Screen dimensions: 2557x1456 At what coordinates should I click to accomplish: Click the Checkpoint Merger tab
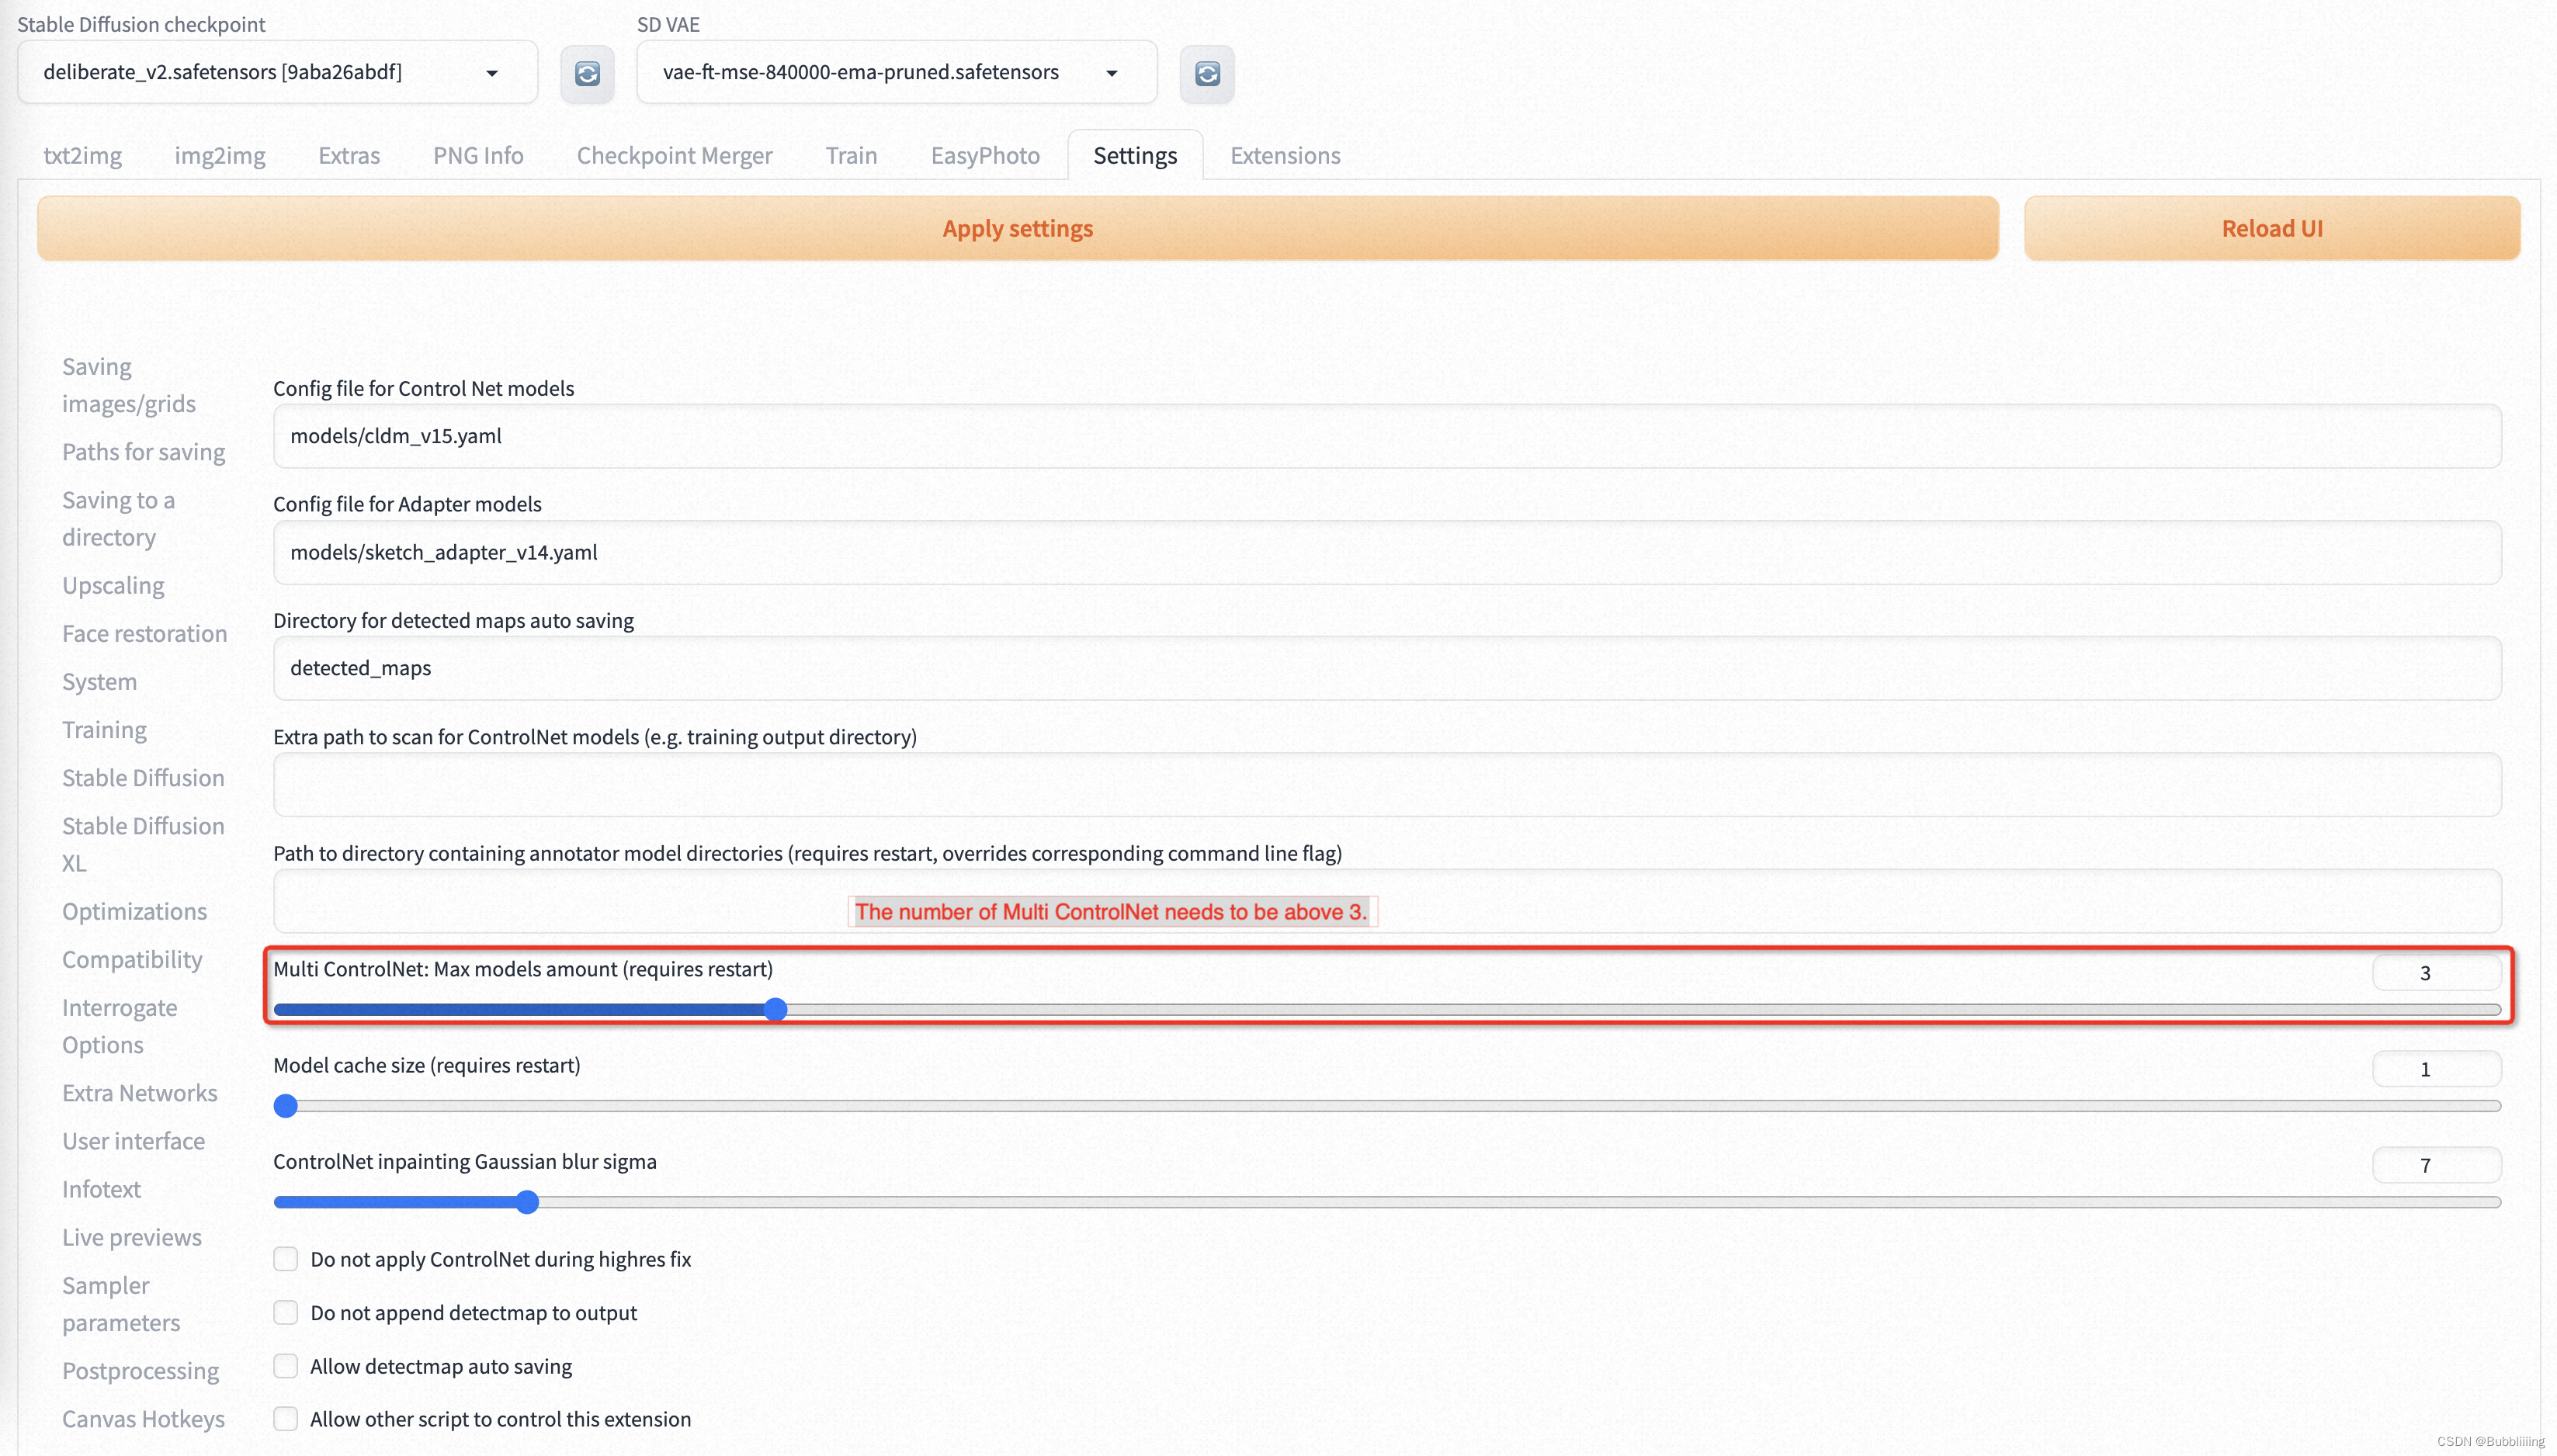point(676,154)
